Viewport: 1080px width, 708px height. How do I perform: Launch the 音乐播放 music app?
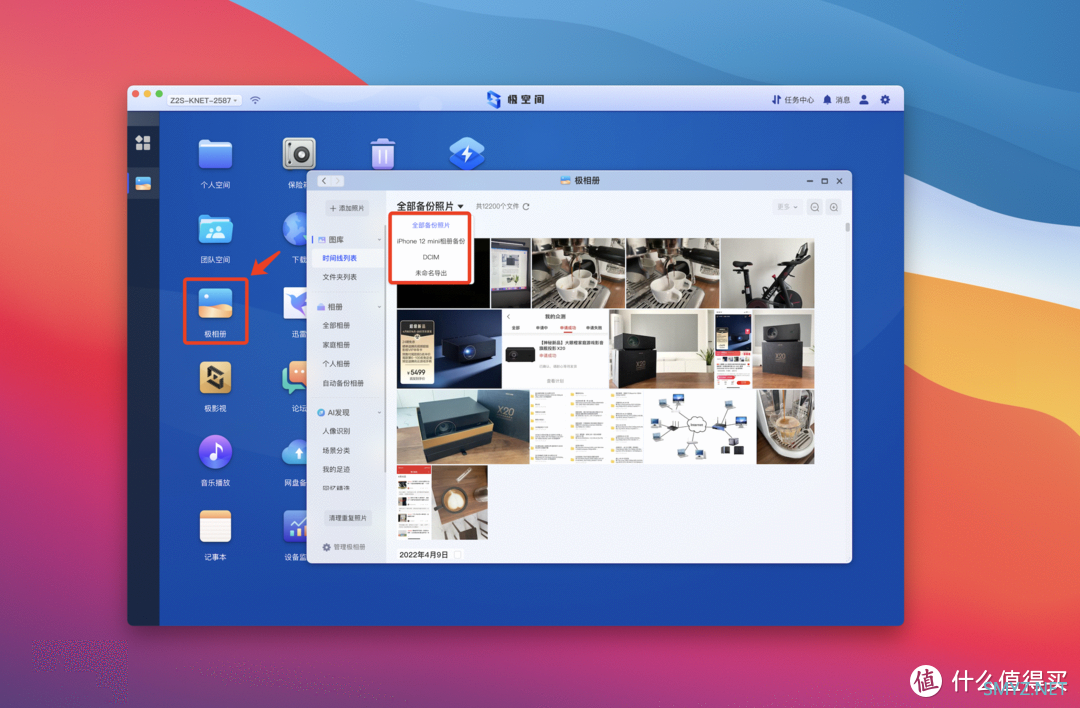point(215,452)
